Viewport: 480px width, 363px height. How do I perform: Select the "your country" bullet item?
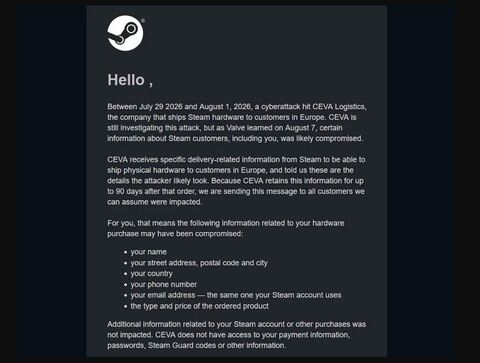pyautogui.click(x=151, y=274)
